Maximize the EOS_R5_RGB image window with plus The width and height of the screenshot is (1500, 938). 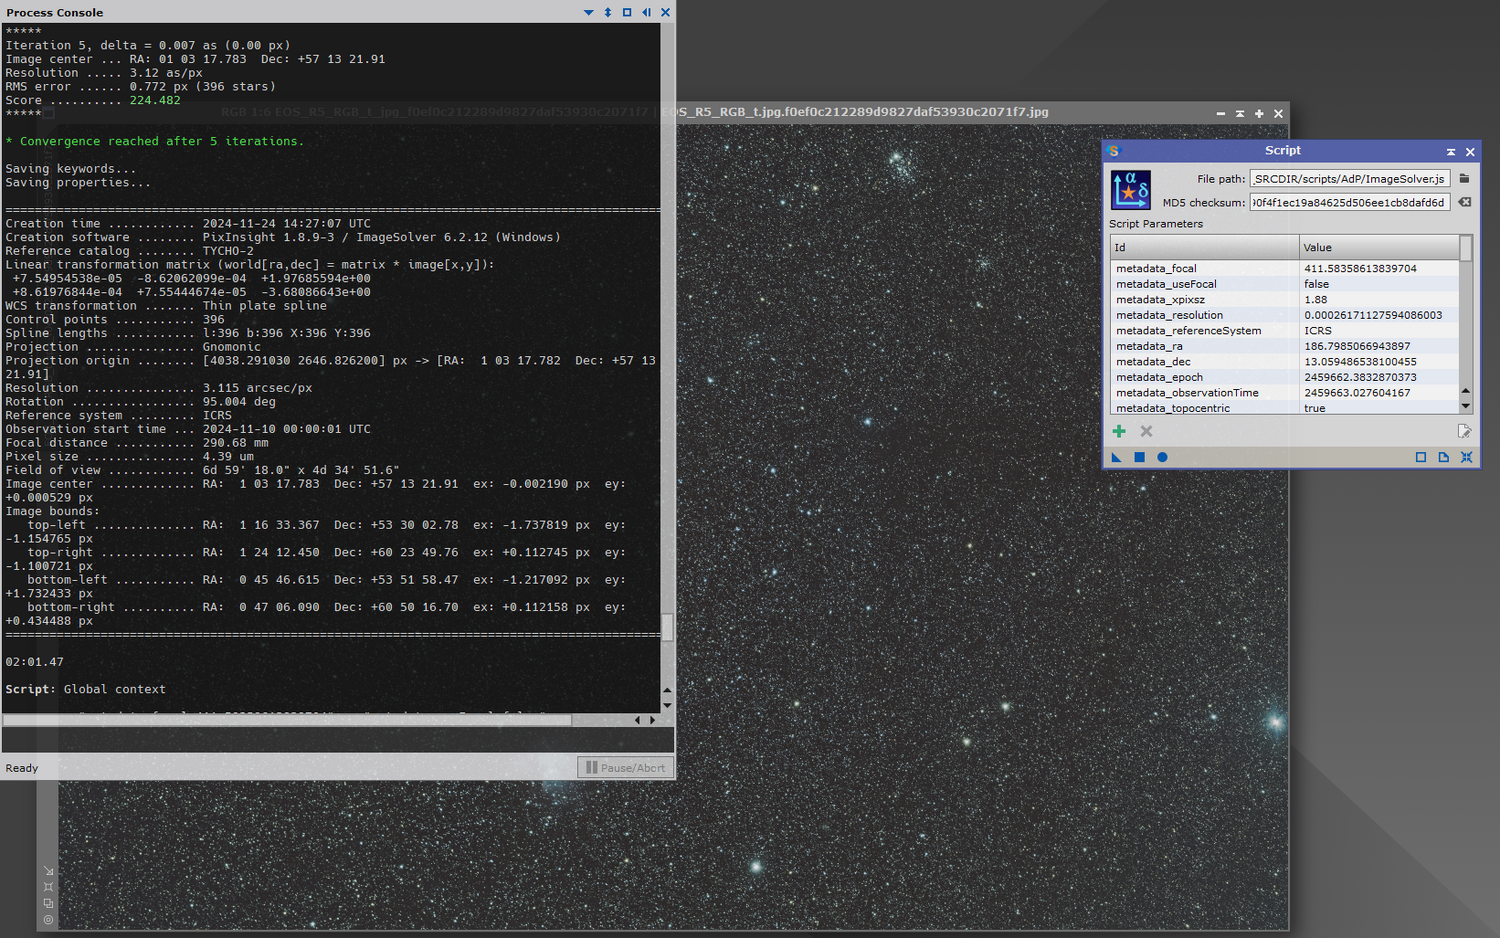[x=1259, y=114]
